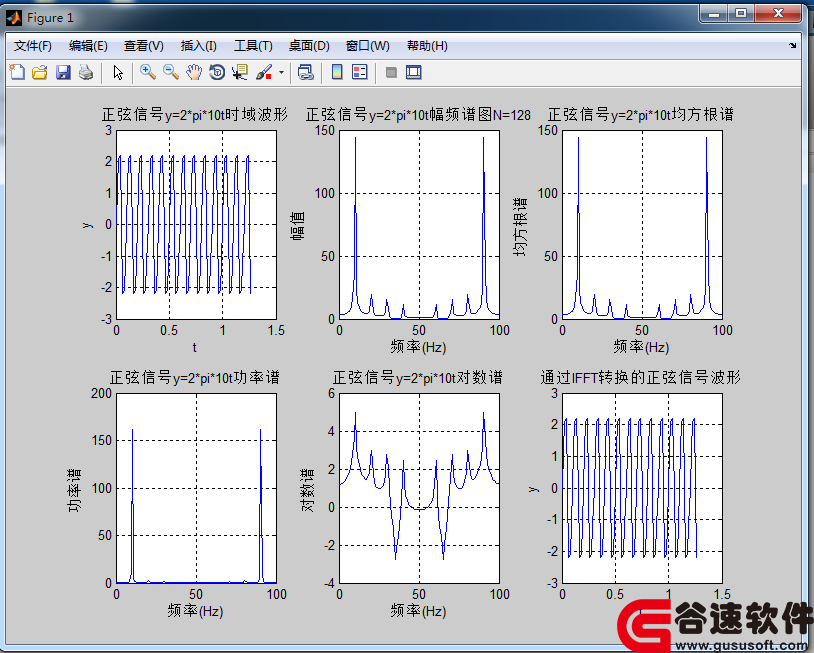Click the t x-axis label of the time-domain plot
The image size is (814, 653).
tap(195, 347)
